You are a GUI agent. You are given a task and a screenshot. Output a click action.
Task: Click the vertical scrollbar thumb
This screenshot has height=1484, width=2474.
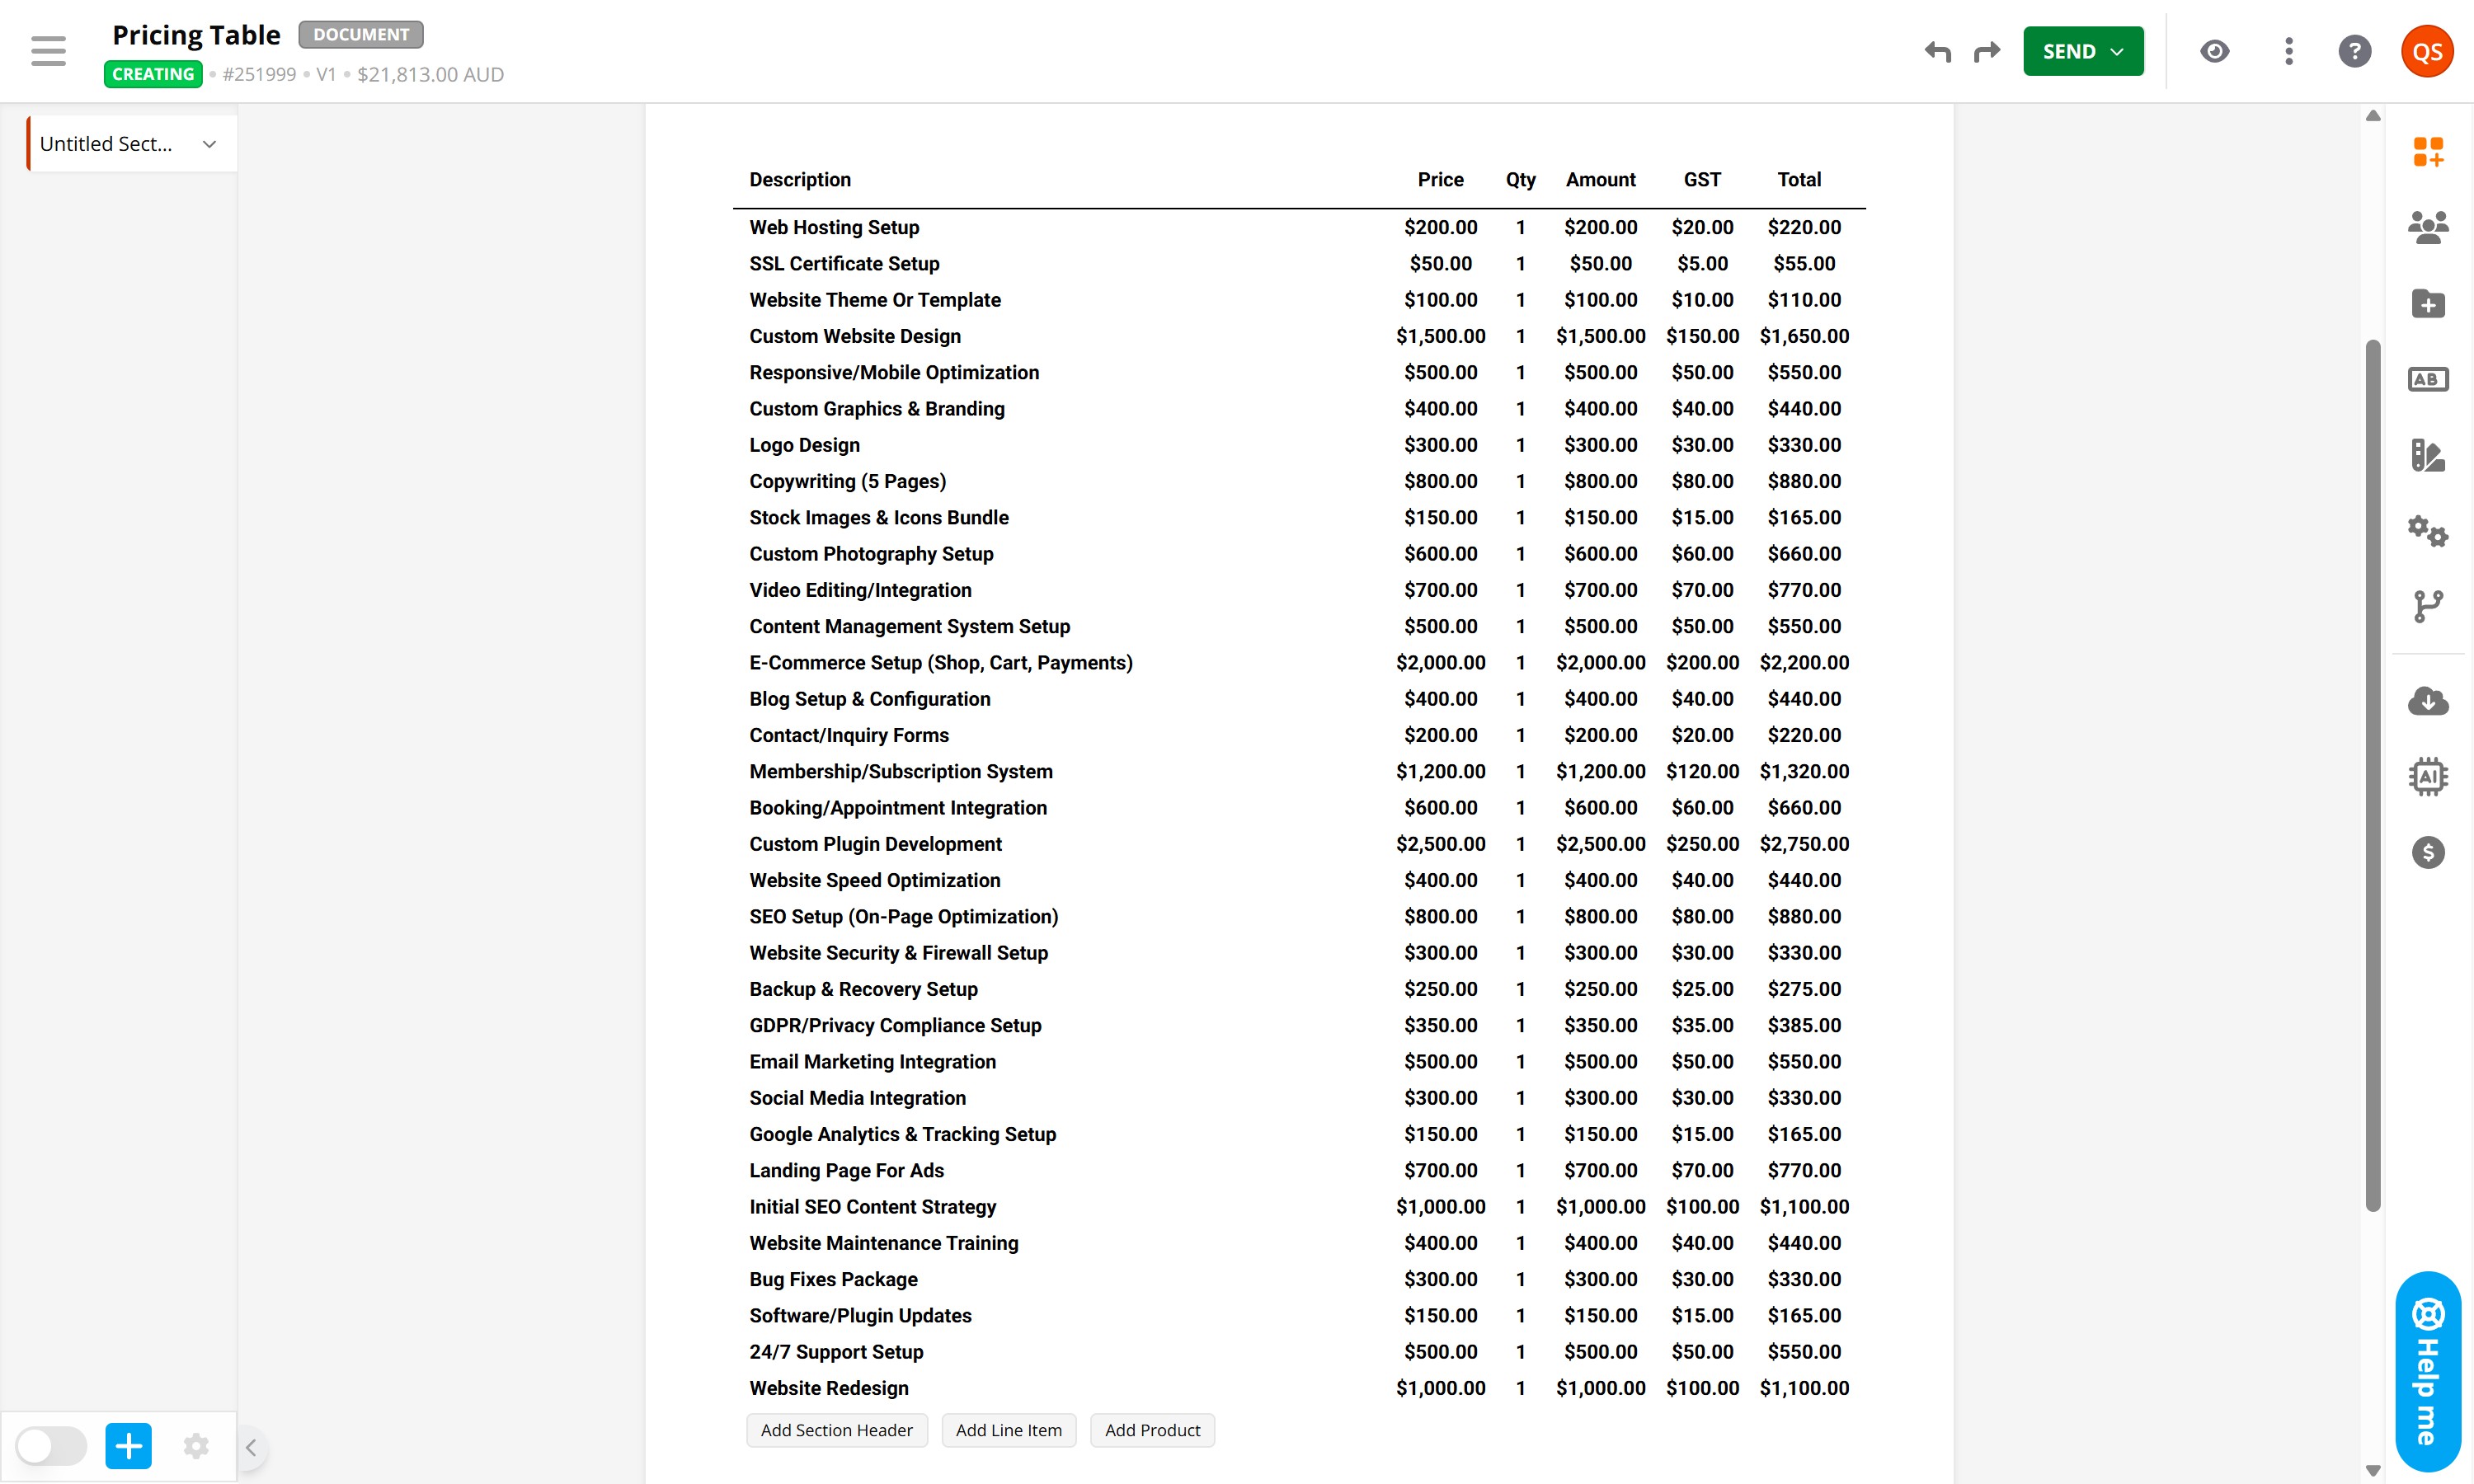coord(2372,775)
